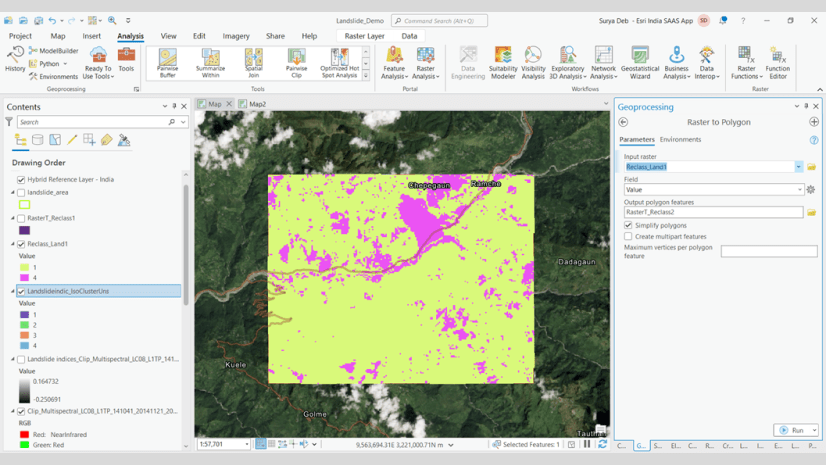Launch the Geostatistical Wizard
The height and width of the screenshot is (465, 826).
point(640,63)
